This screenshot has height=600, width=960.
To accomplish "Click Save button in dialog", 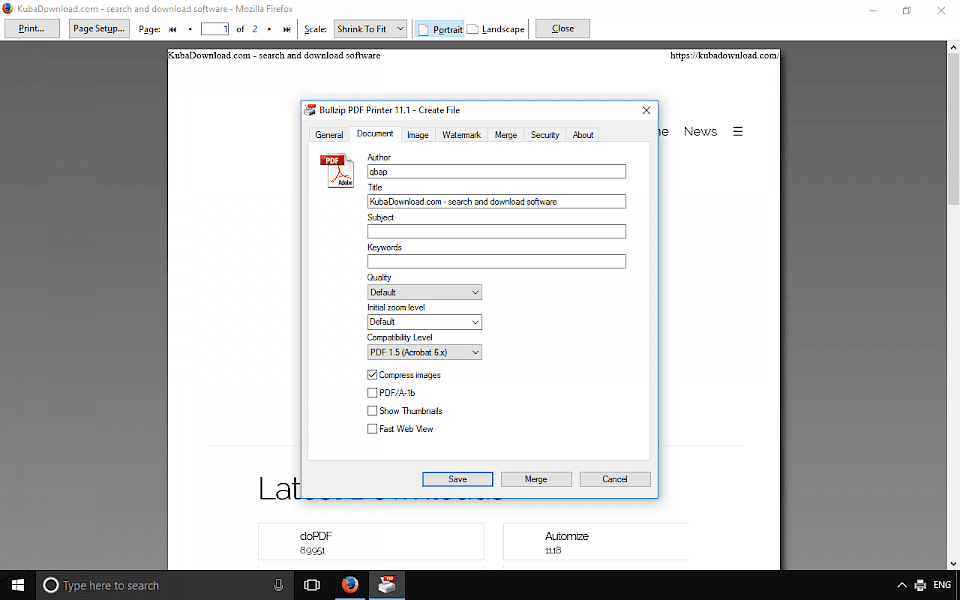I will (457, 479).
